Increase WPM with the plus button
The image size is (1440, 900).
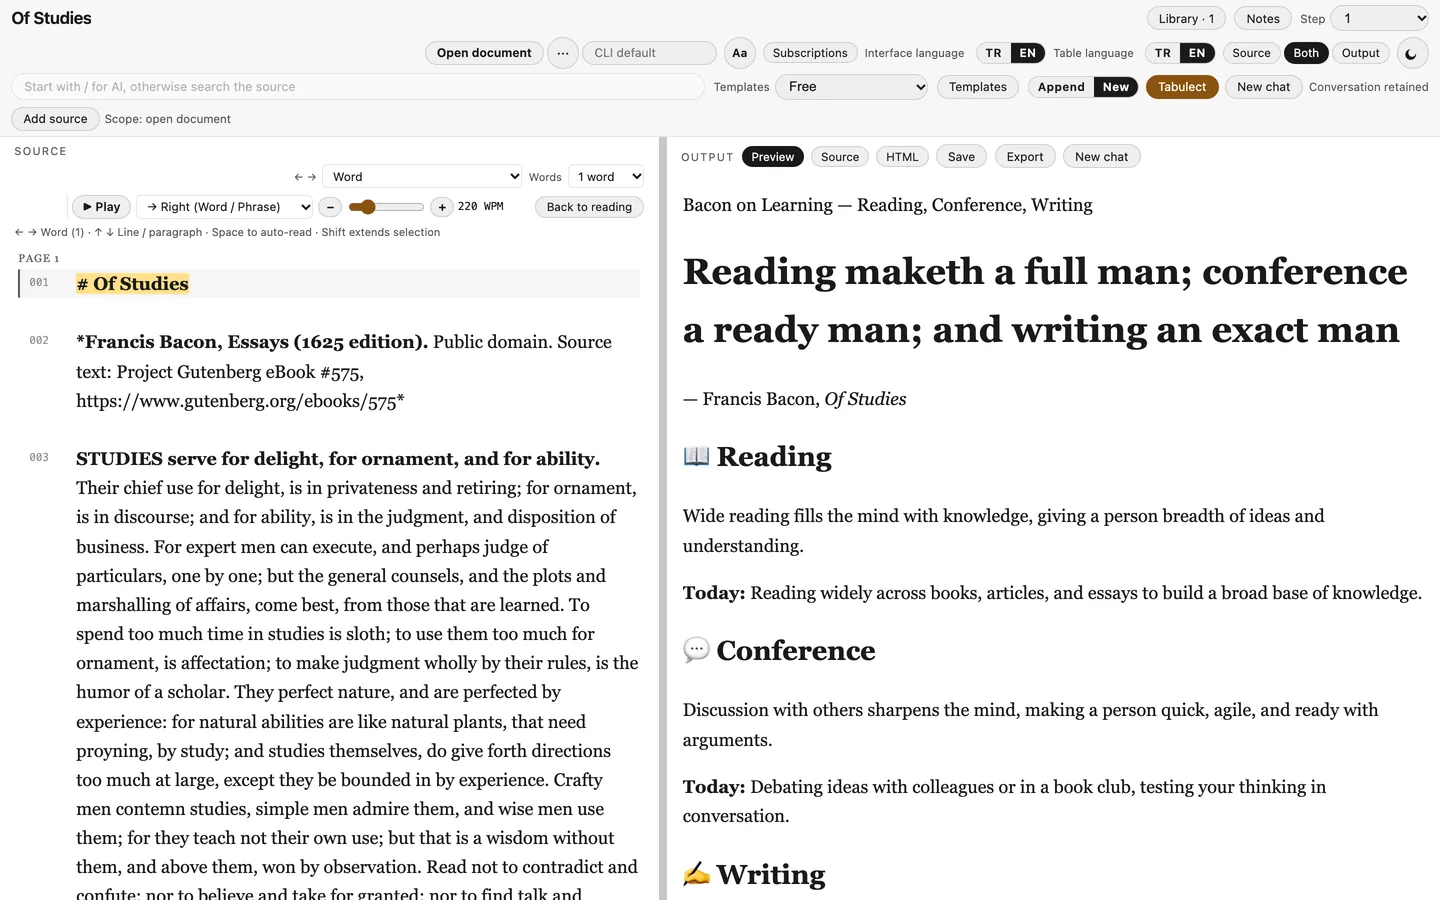pos(442,207)
